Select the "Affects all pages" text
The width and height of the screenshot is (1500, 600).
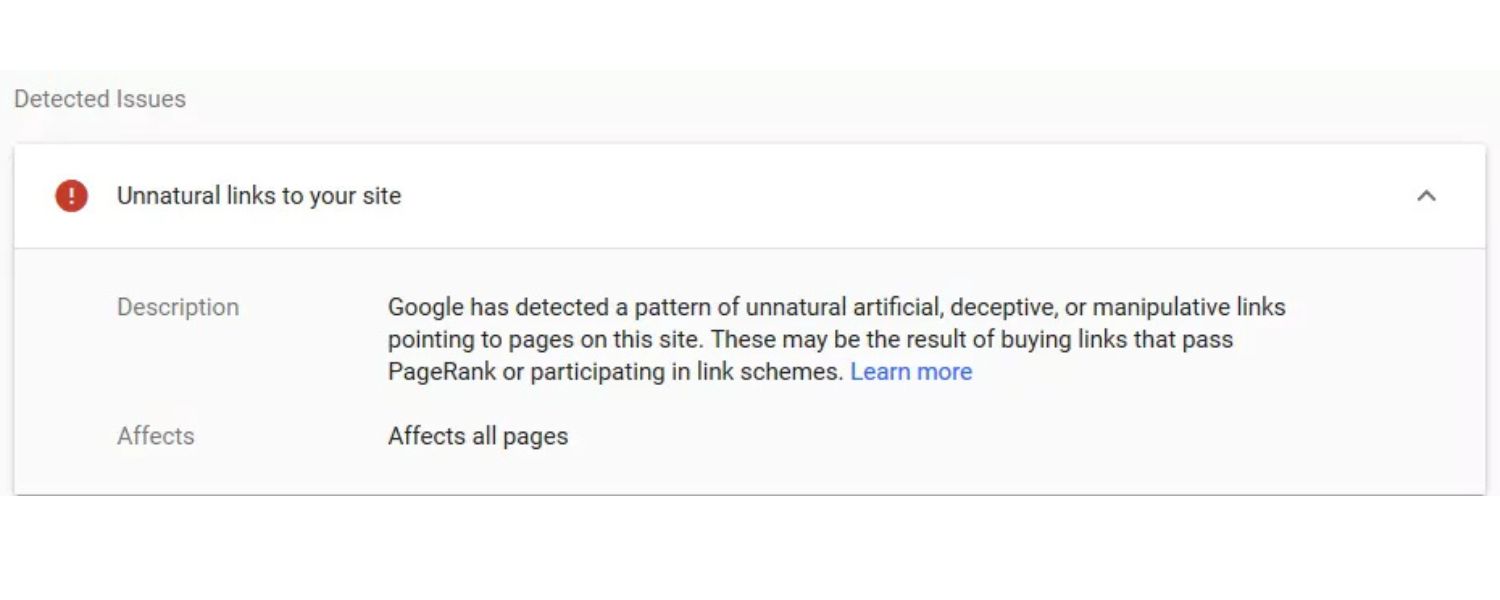[478, 436]
